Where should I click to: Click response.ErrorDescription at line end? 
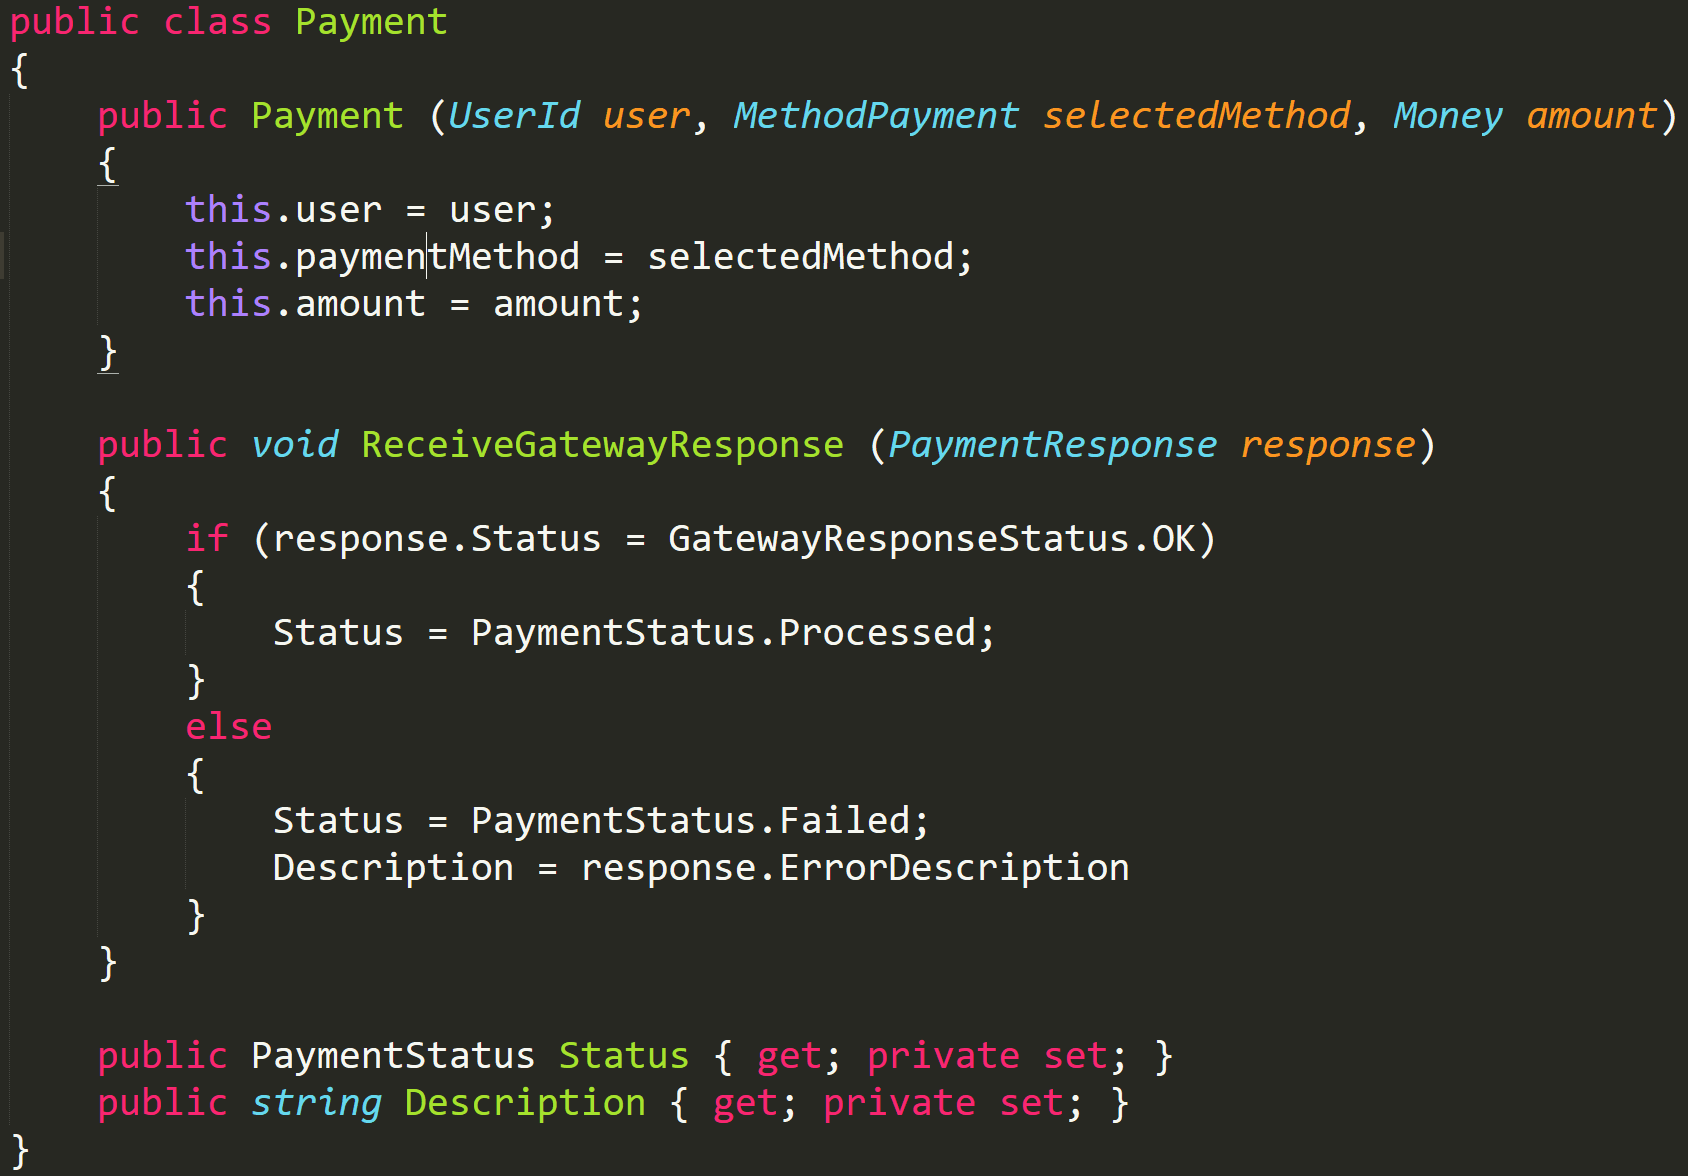point(855,868)
